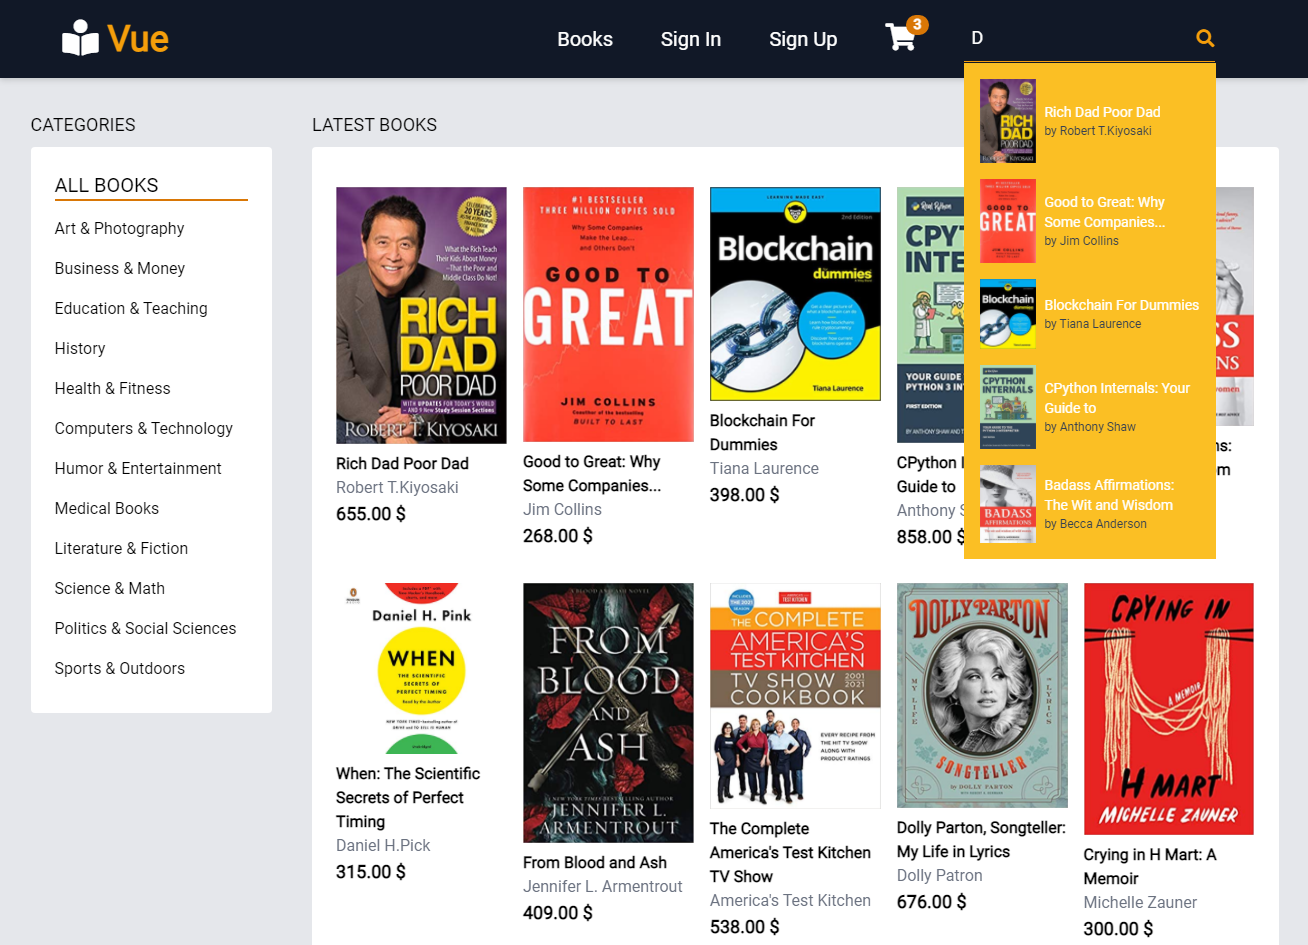Viewport: 1308px width, 945px height.
Task: Focus the search input containing D
Action: click(1076, 38)
